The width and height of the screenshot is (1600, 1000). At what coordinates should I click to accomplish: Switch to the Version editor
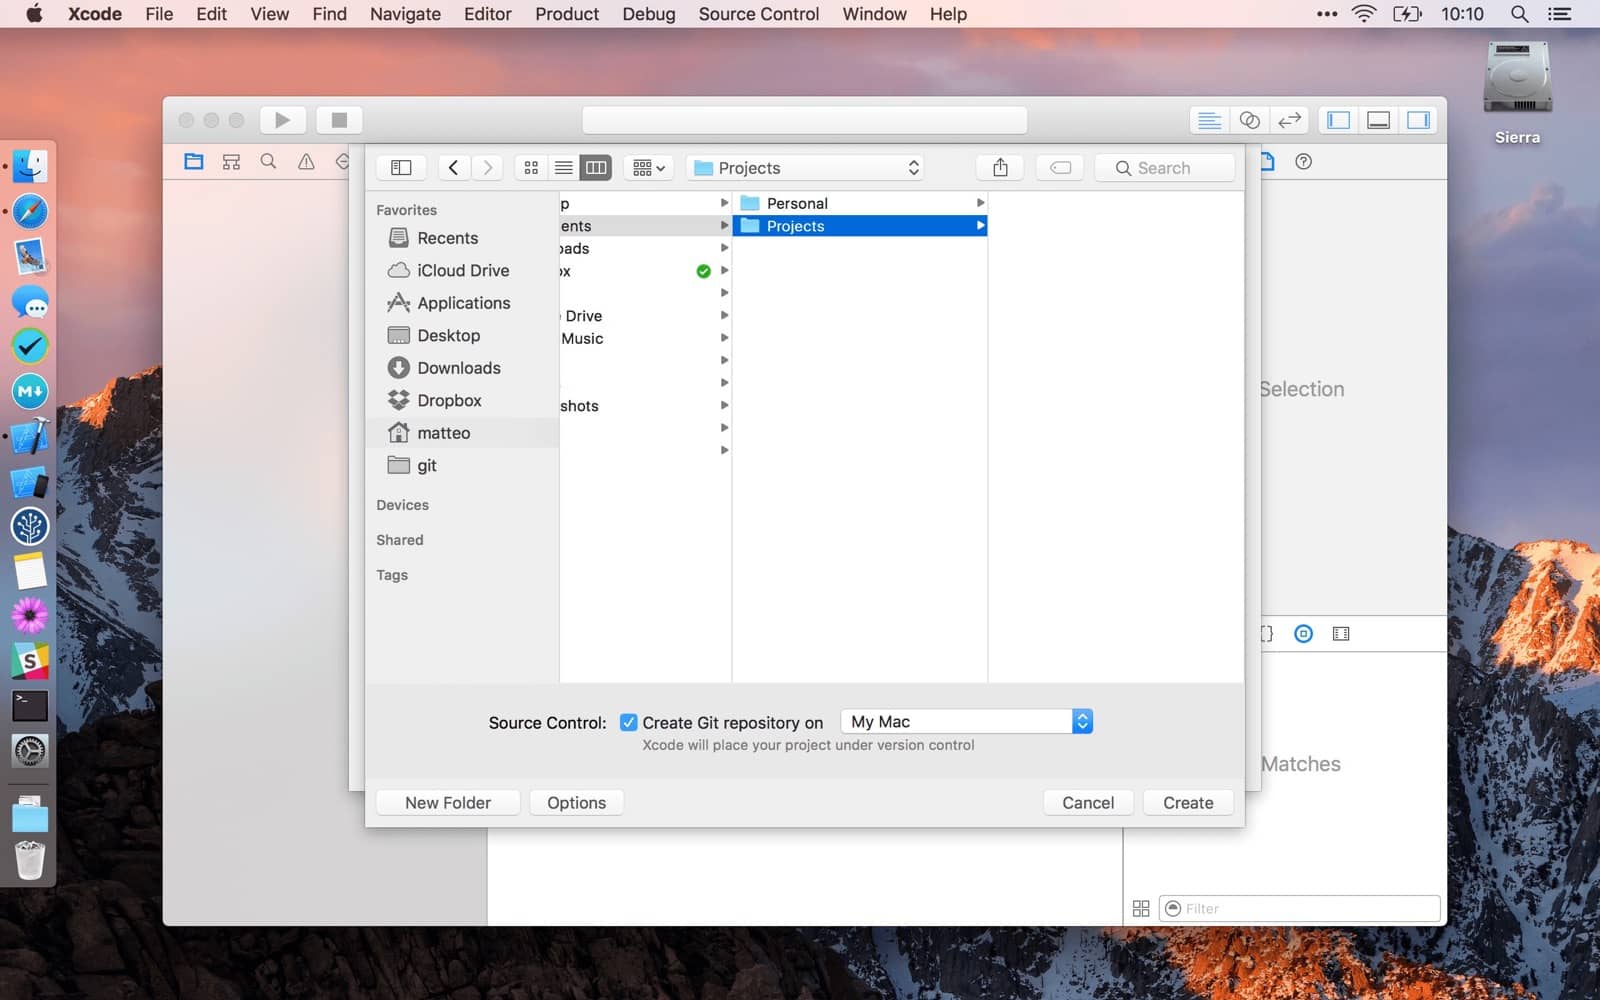pyautogui.click(x=1289, y=120)
